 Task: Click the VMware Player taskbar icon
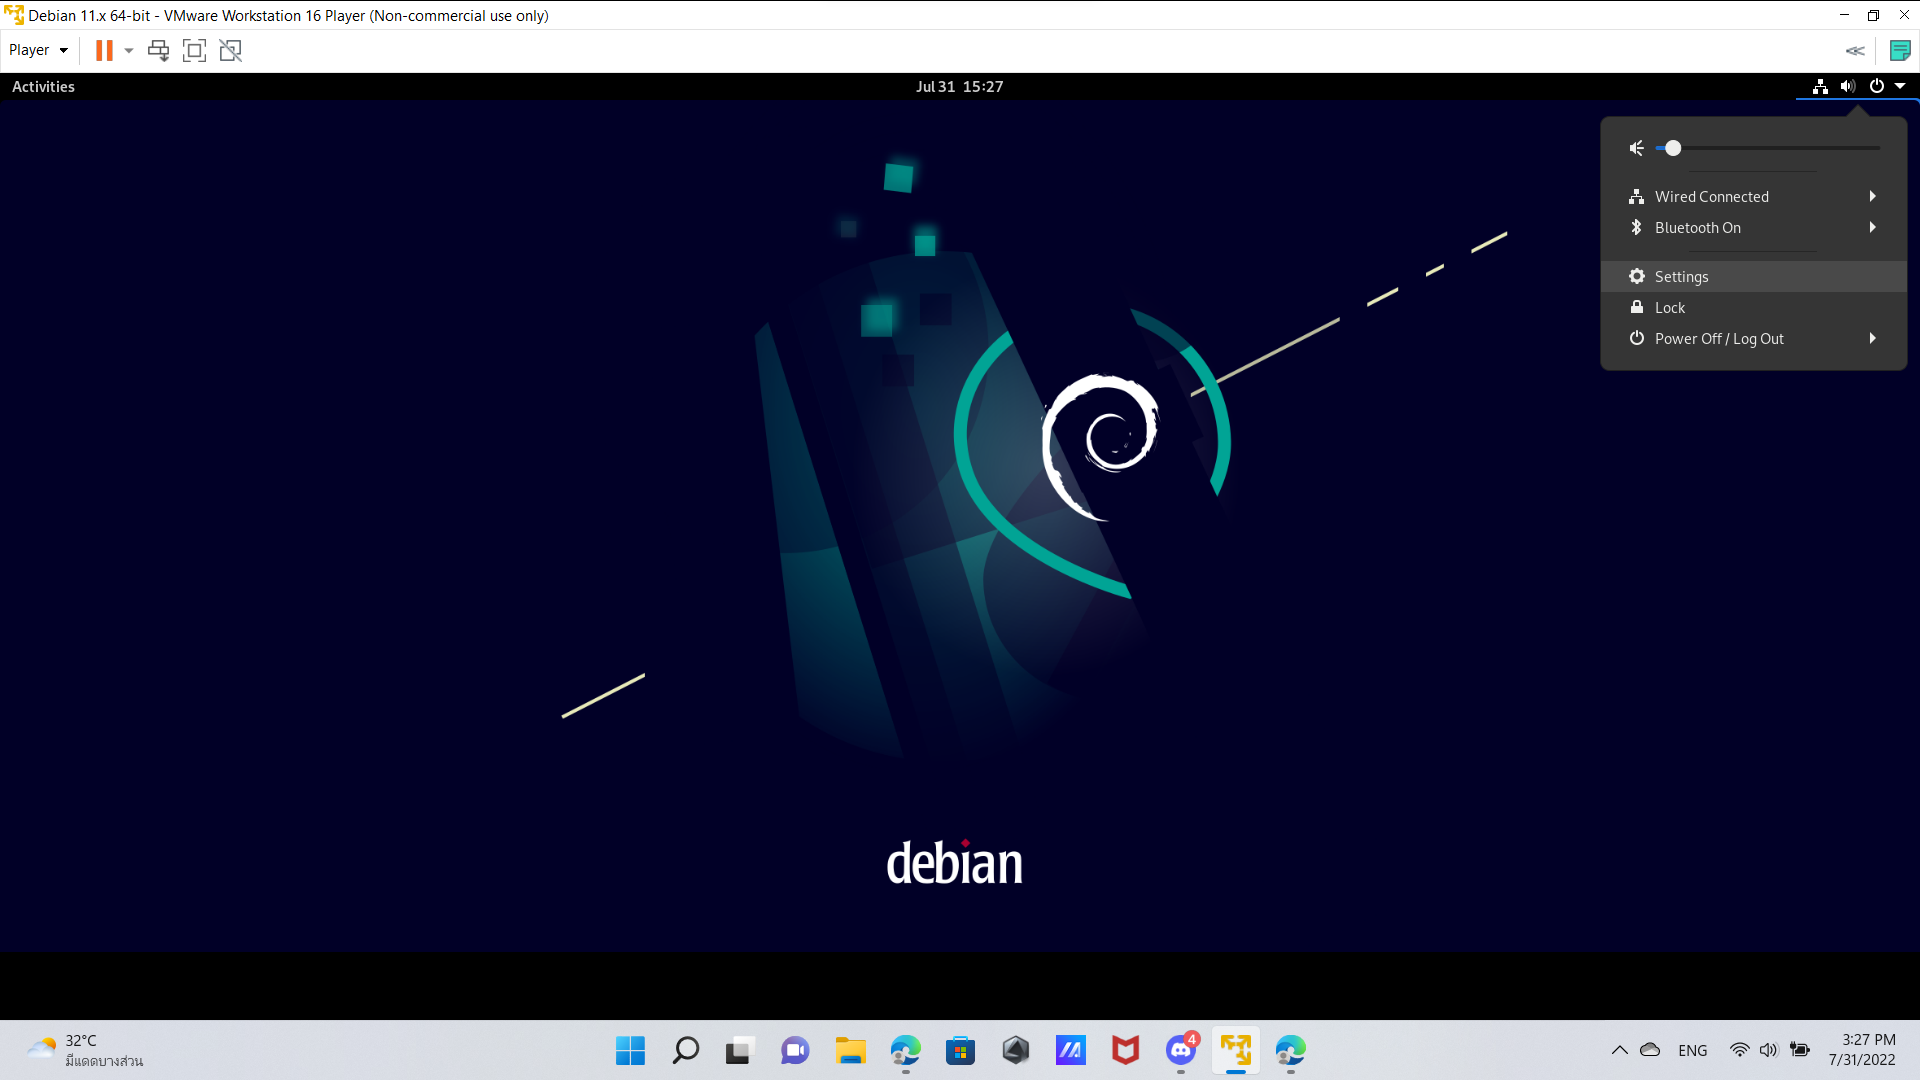(1236, 1051)
